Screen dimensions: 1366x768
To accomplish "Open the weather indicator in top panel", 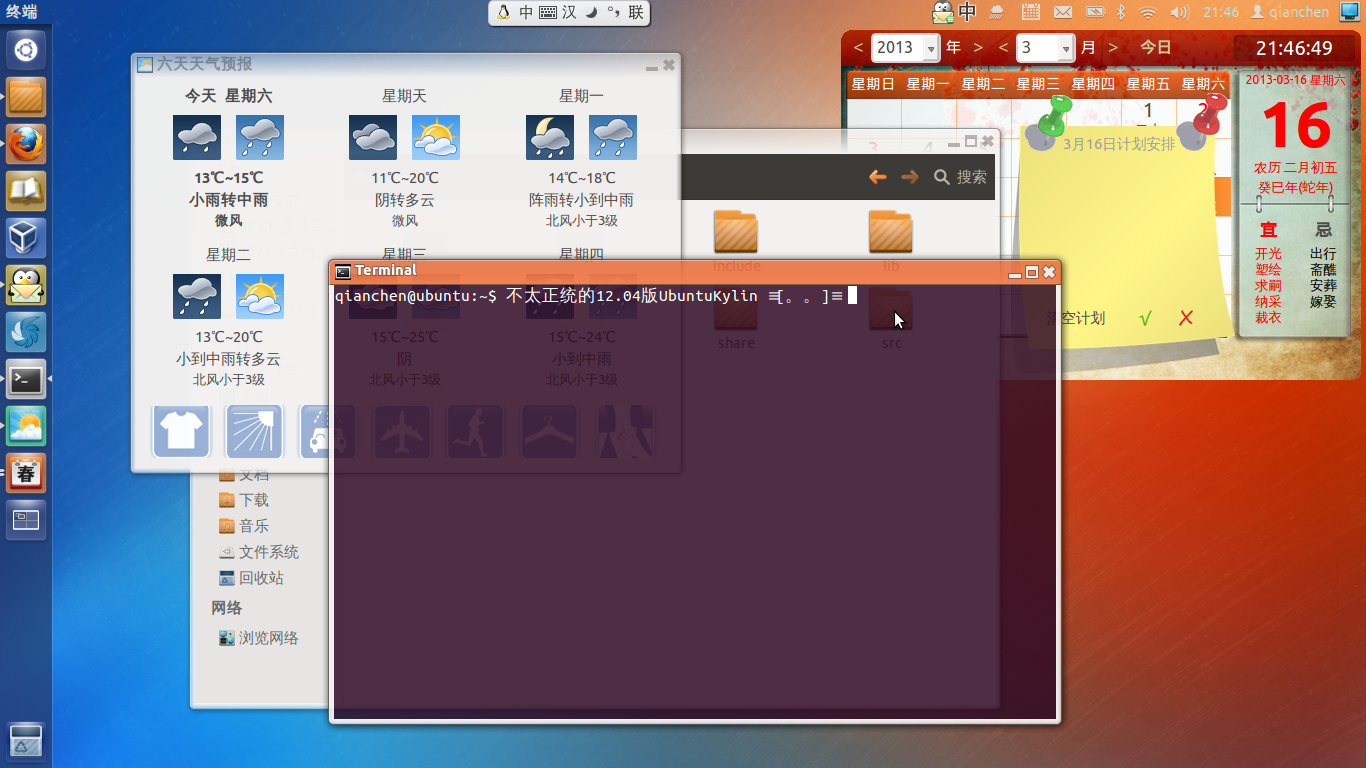I will [x=996, y=12].
